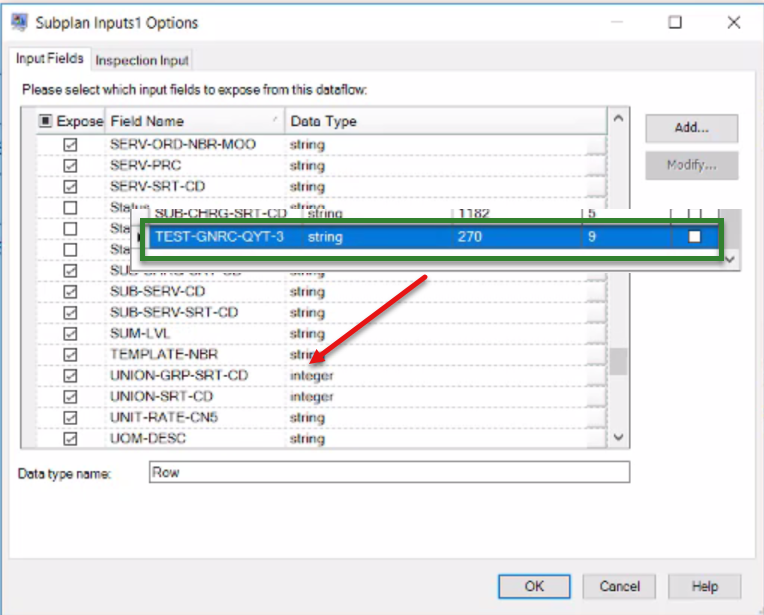Select the SERV-PRC field name

[x=145, y=165]
